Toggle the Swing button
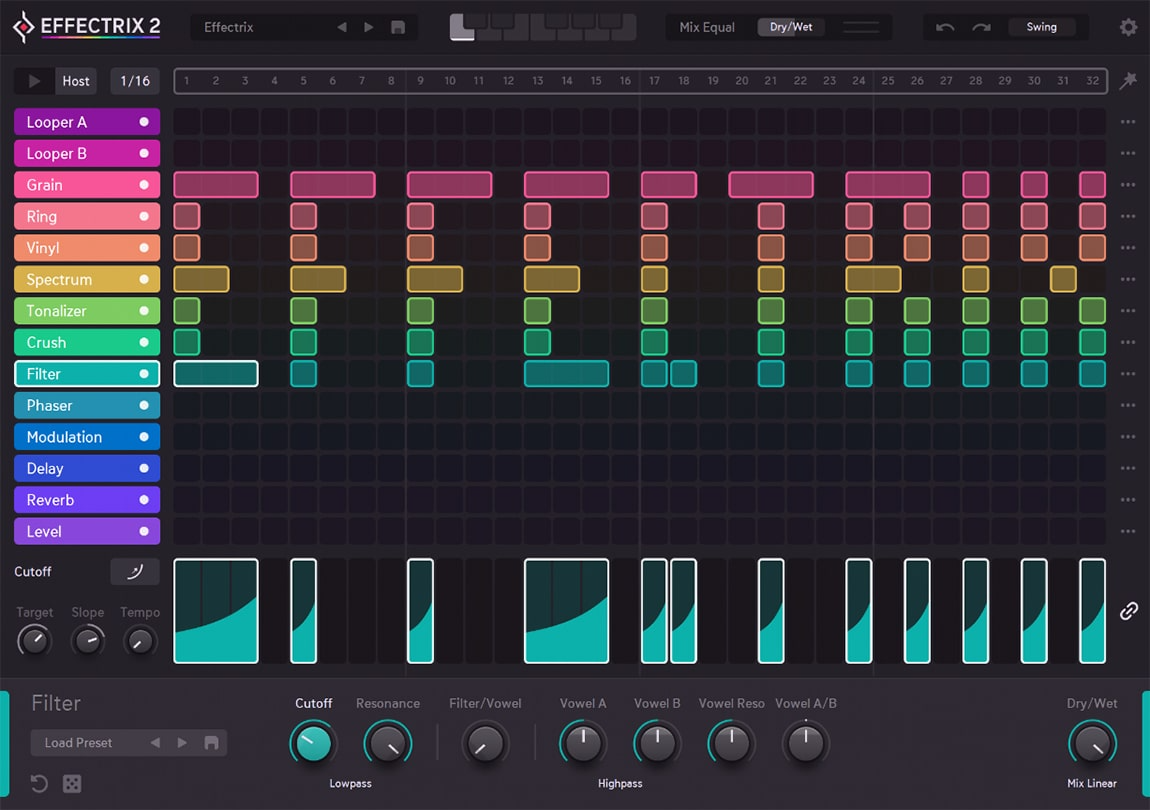Image resolution: width=1150 pixels, height=810 pixels. click(x=1041, y=27)
